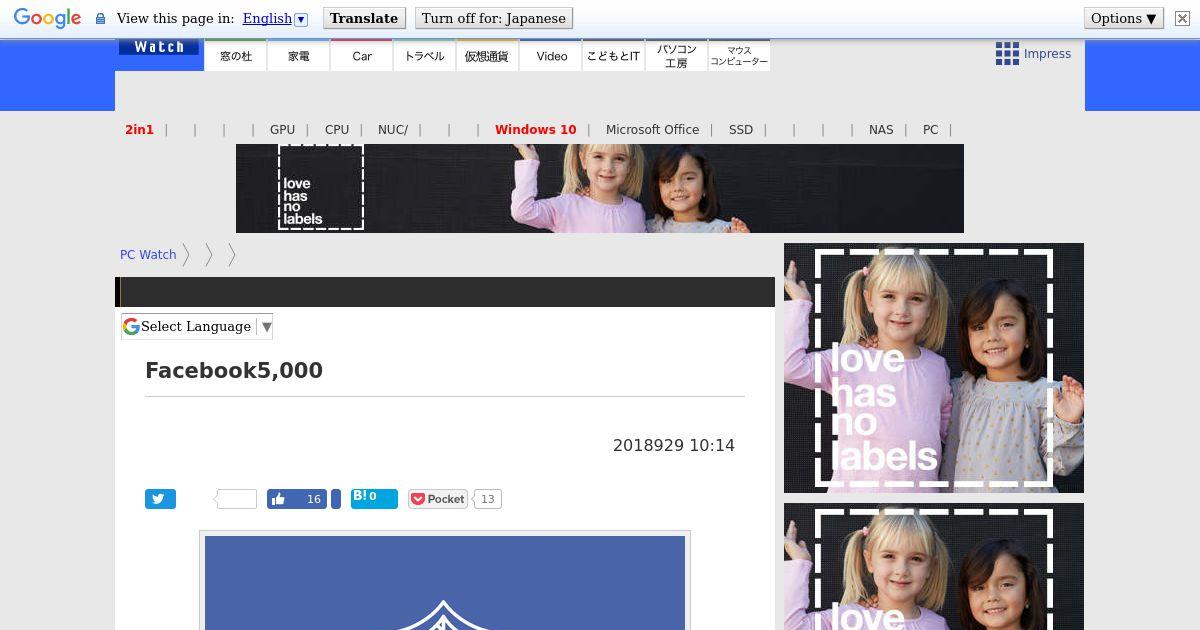Click the lock icon in translate bar
This screenshot has width=1200, height=630.
100,18
